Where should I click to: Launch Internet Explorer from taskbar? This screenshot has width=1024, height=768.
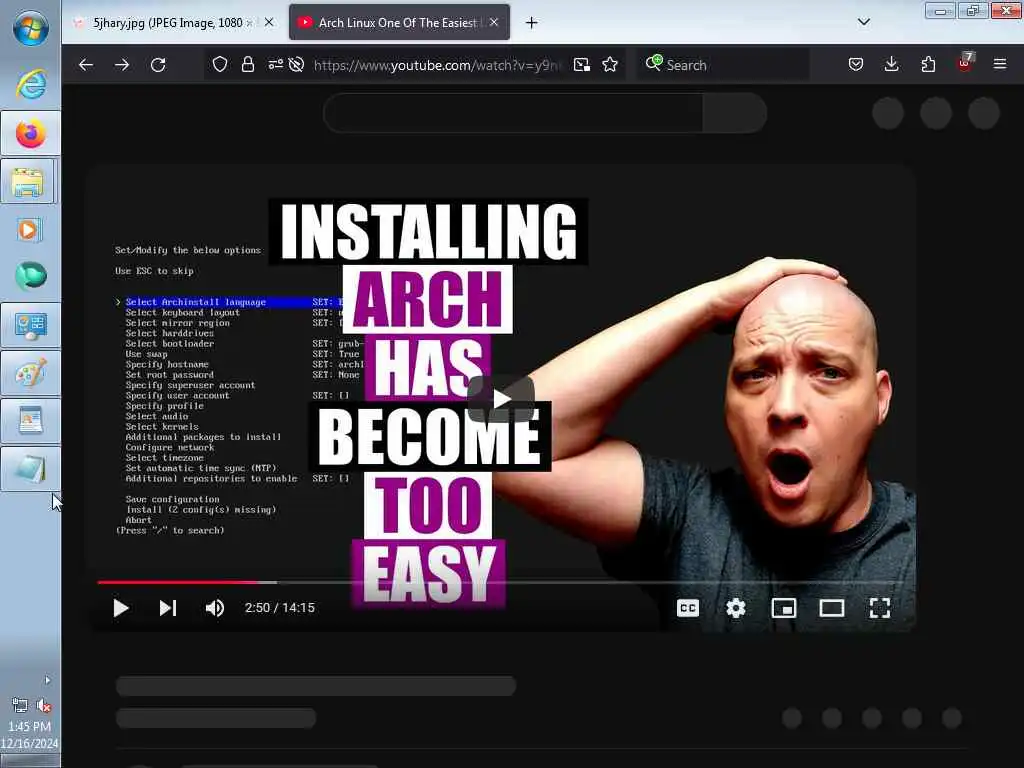[31, 84]
